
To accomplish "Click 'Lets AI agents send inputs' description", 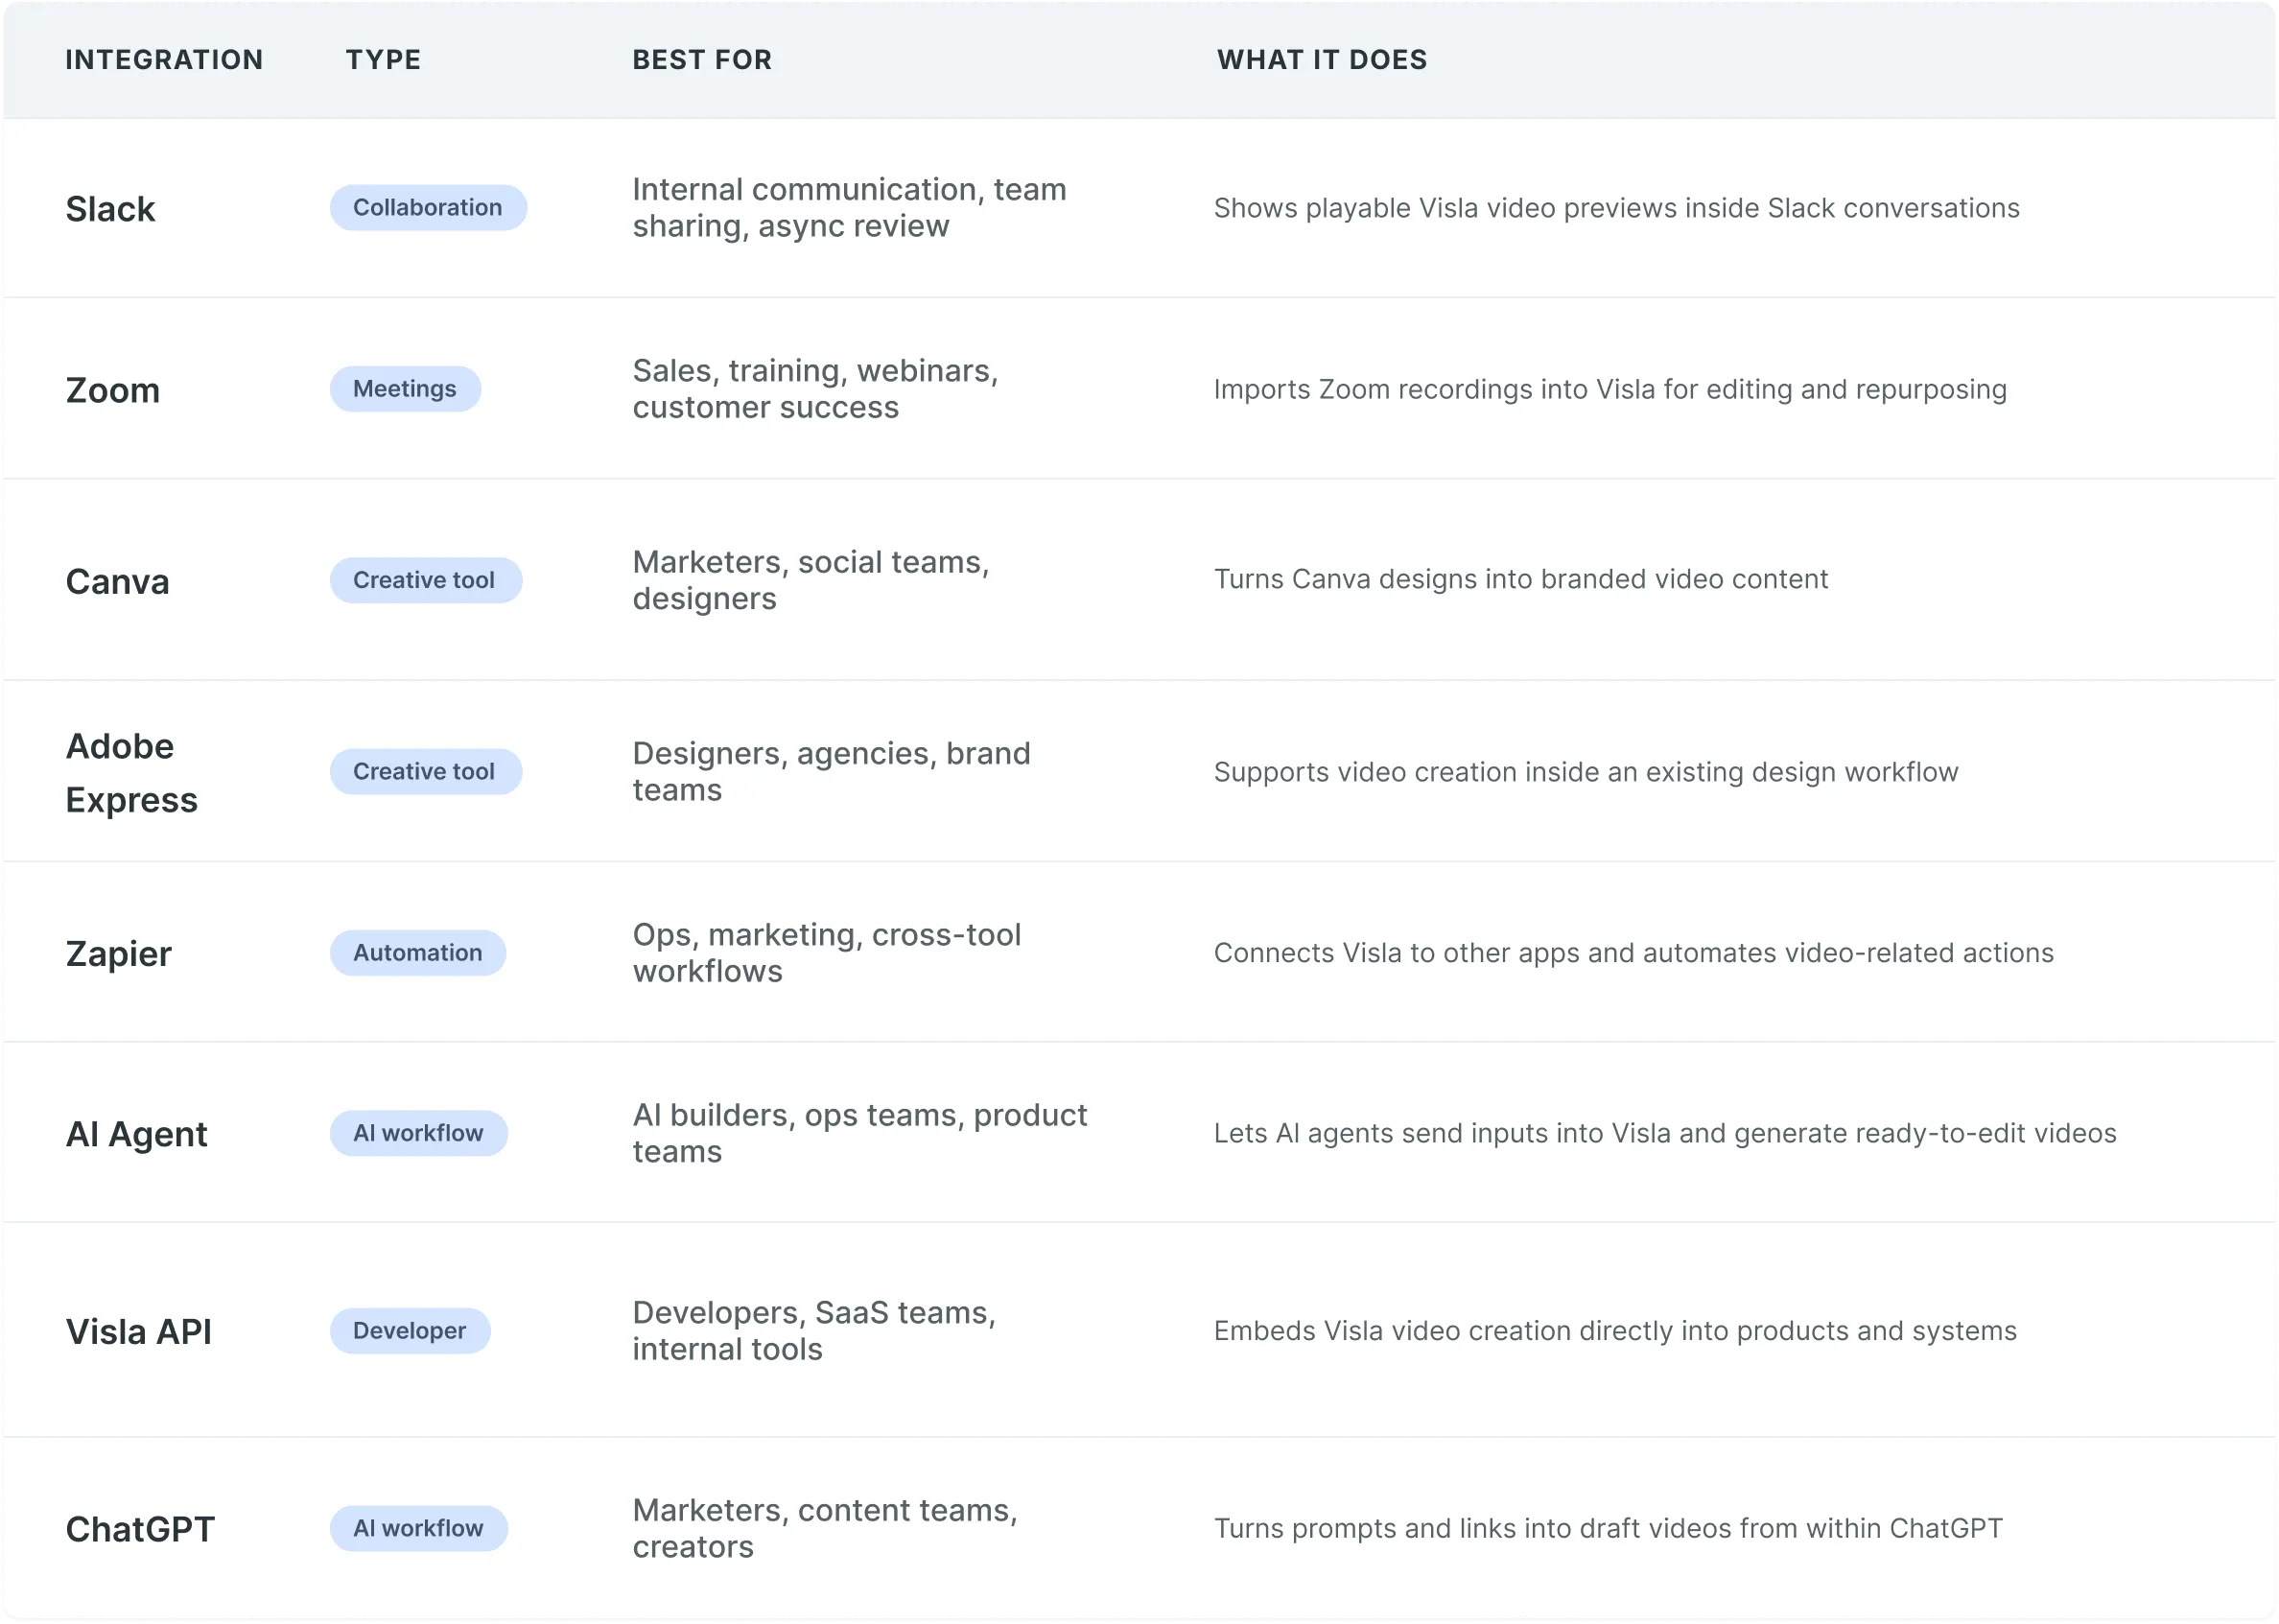I will 1665,1133.
